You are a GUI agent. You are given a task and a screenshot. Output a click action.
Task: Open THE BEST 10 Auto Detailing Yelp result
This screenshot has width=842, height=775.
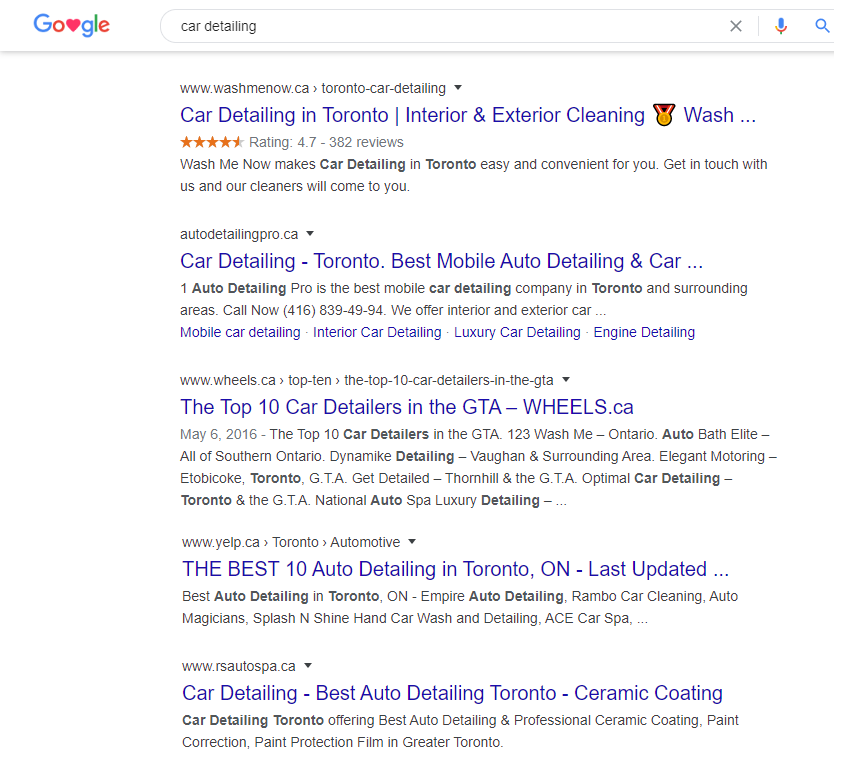(455, 569)
